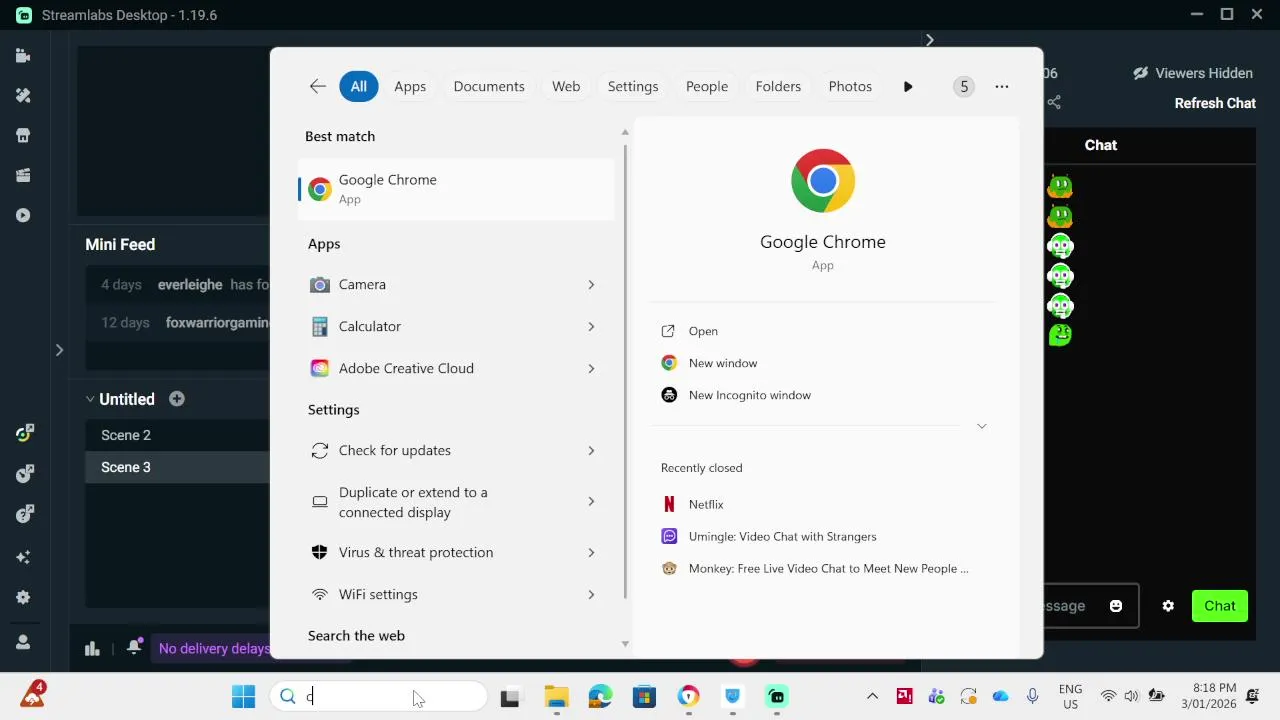
Task: Select the All search filter tab
Action: pos(359,86)
